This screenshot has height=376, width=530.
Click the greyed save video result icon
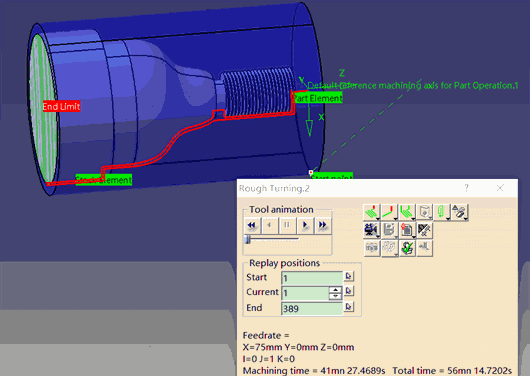click(x=389, y=230)
